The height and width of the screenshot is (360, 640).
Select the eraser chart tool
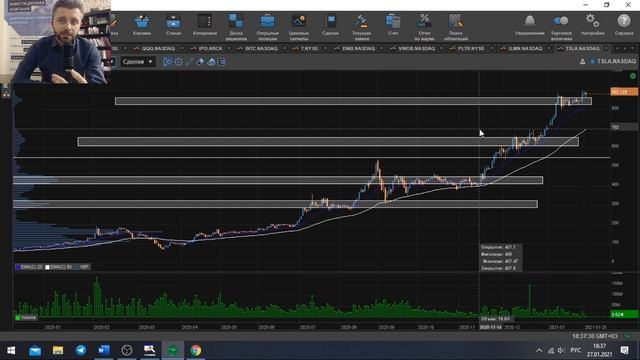(x=200, y=62)
